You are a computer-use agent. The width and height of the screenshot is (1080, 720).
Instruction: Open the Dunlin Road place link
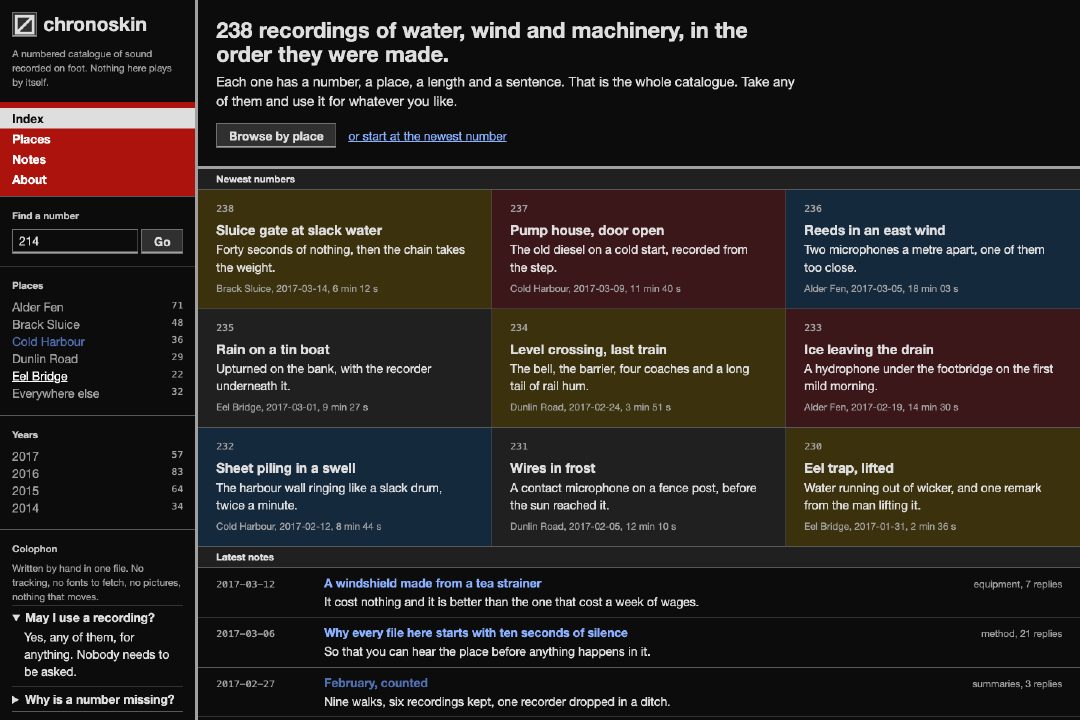pos(45,359)
